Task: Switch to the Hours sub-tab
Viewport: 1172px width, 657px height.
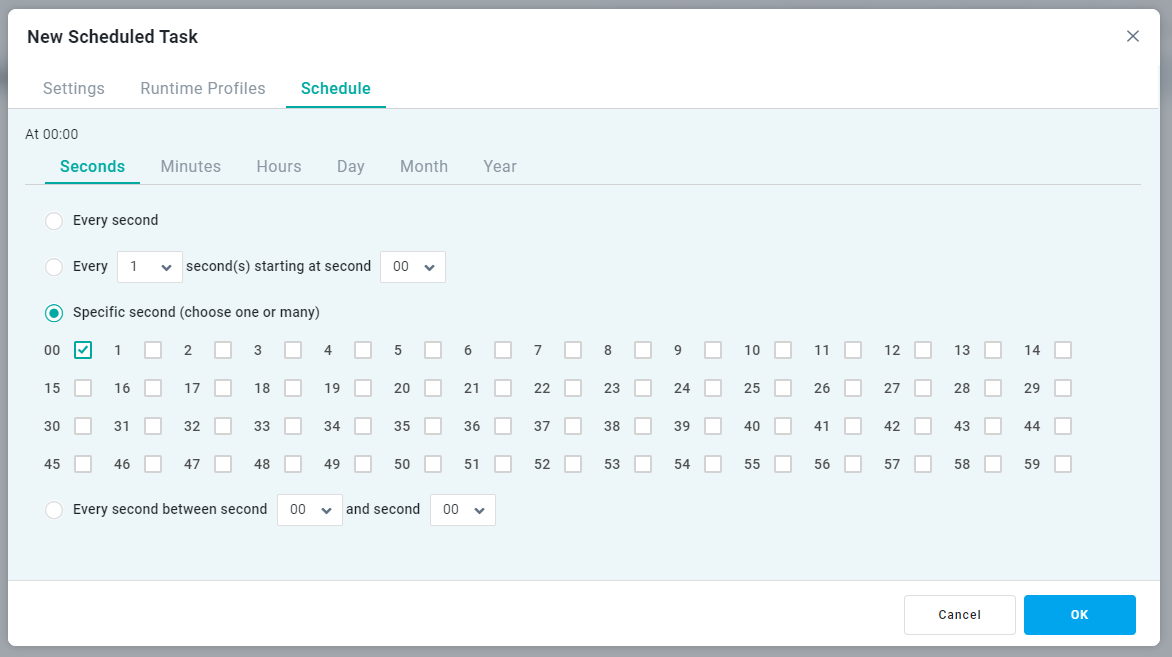Action: (279, 166)
